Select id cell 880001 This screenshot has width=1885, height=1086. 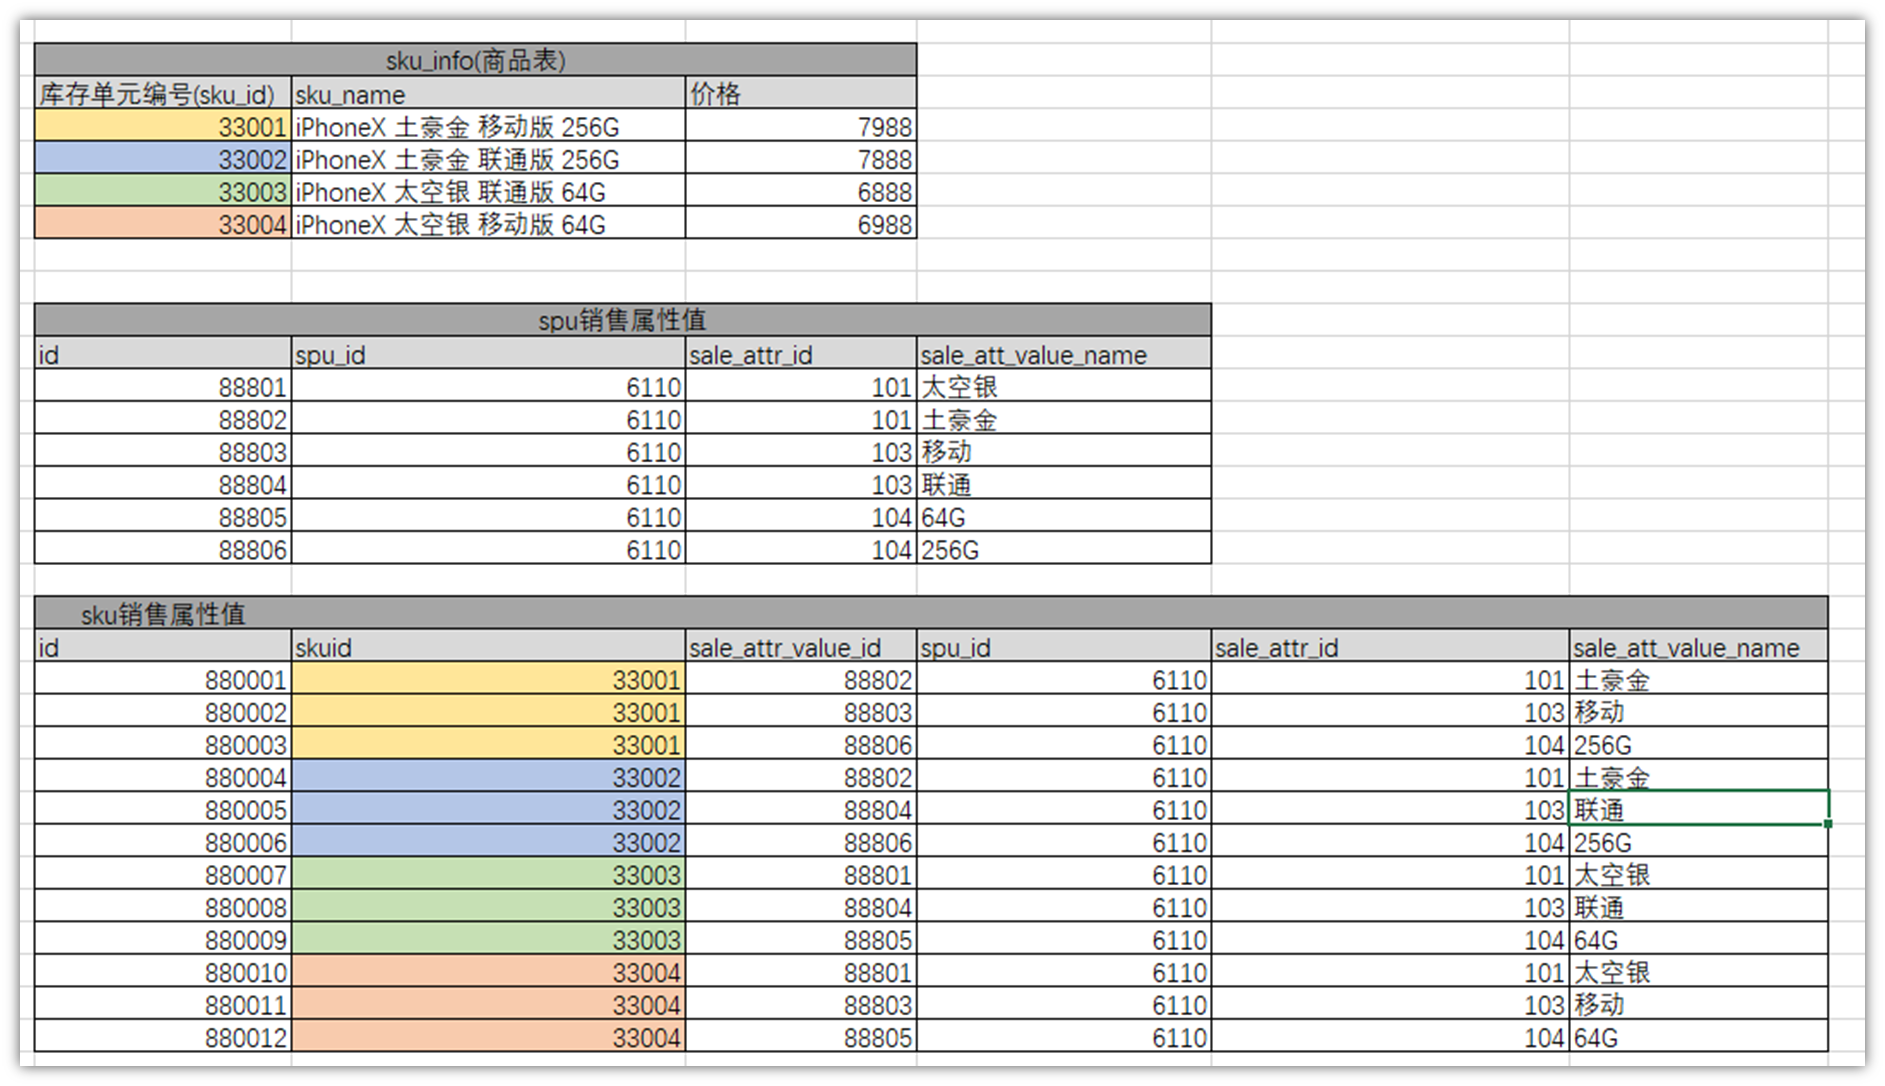tap(163, 679)
